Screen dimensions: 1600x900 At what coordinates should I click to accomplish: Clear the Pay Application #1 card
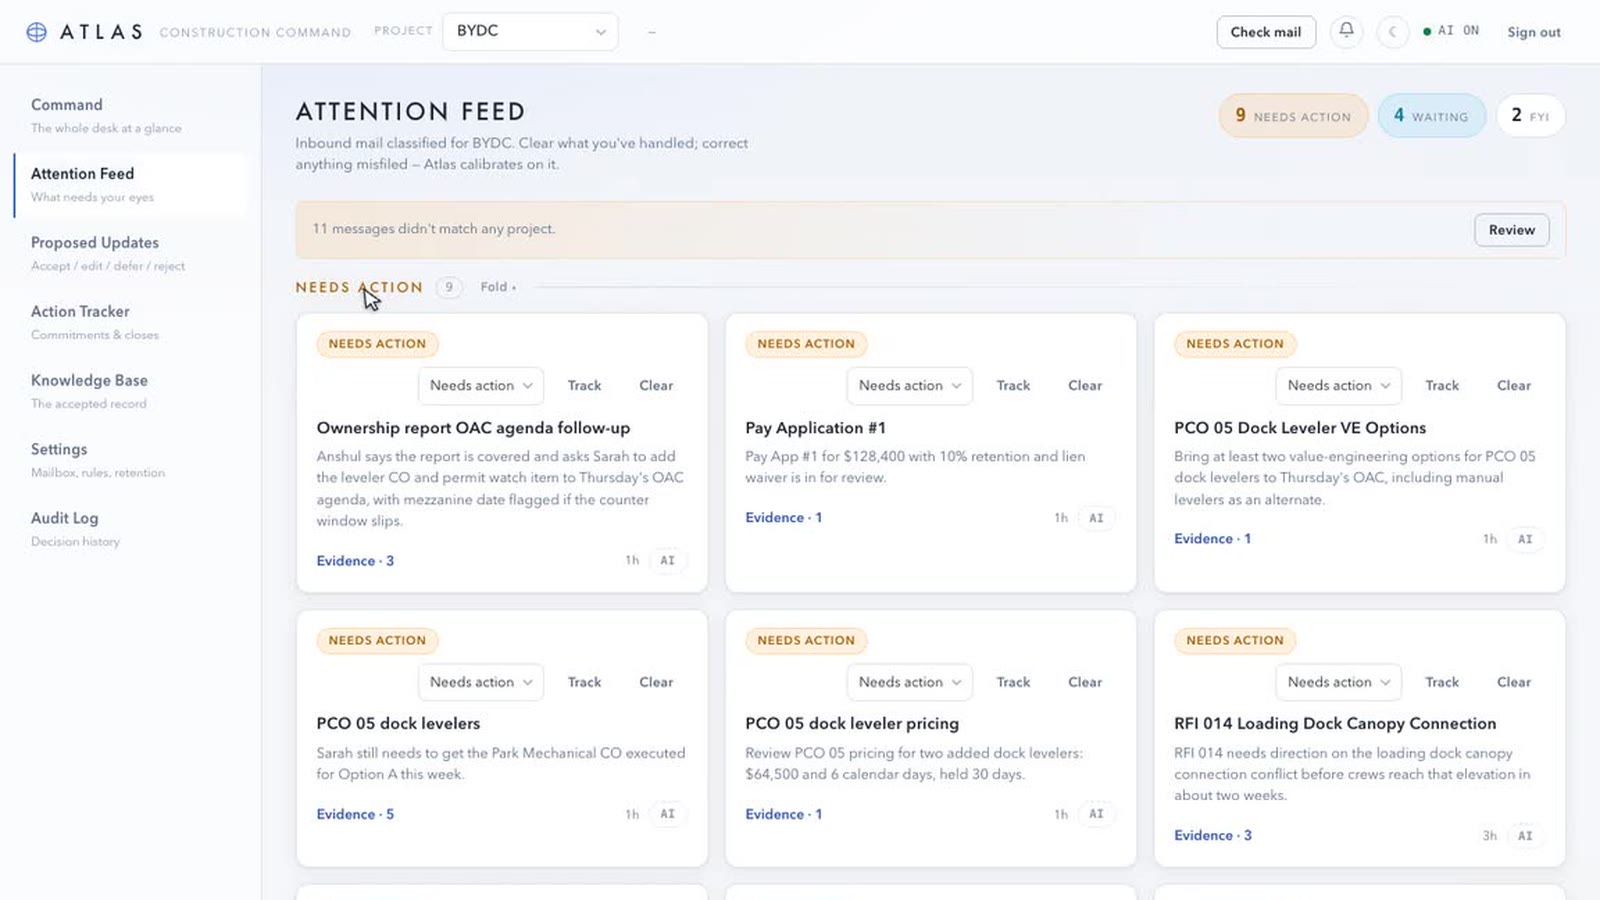[1085, 386]
